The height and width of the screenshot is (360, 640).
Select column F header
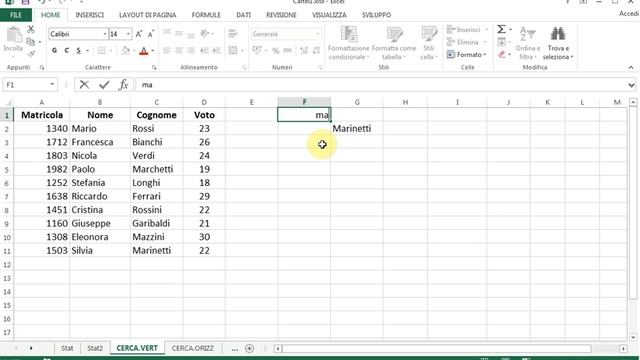pos(304,102)
